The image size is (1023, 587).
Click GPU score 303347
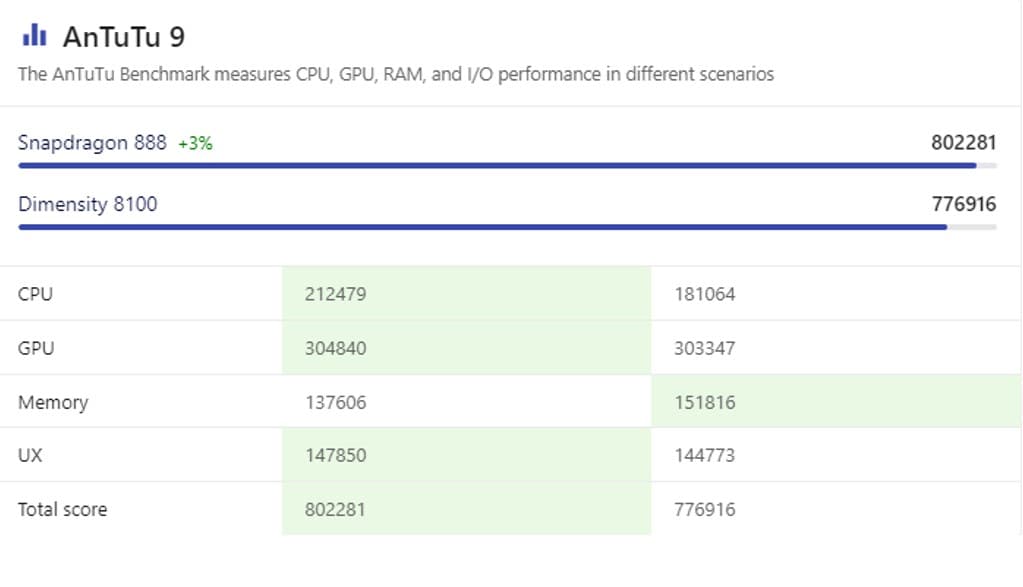click(705, 348)
